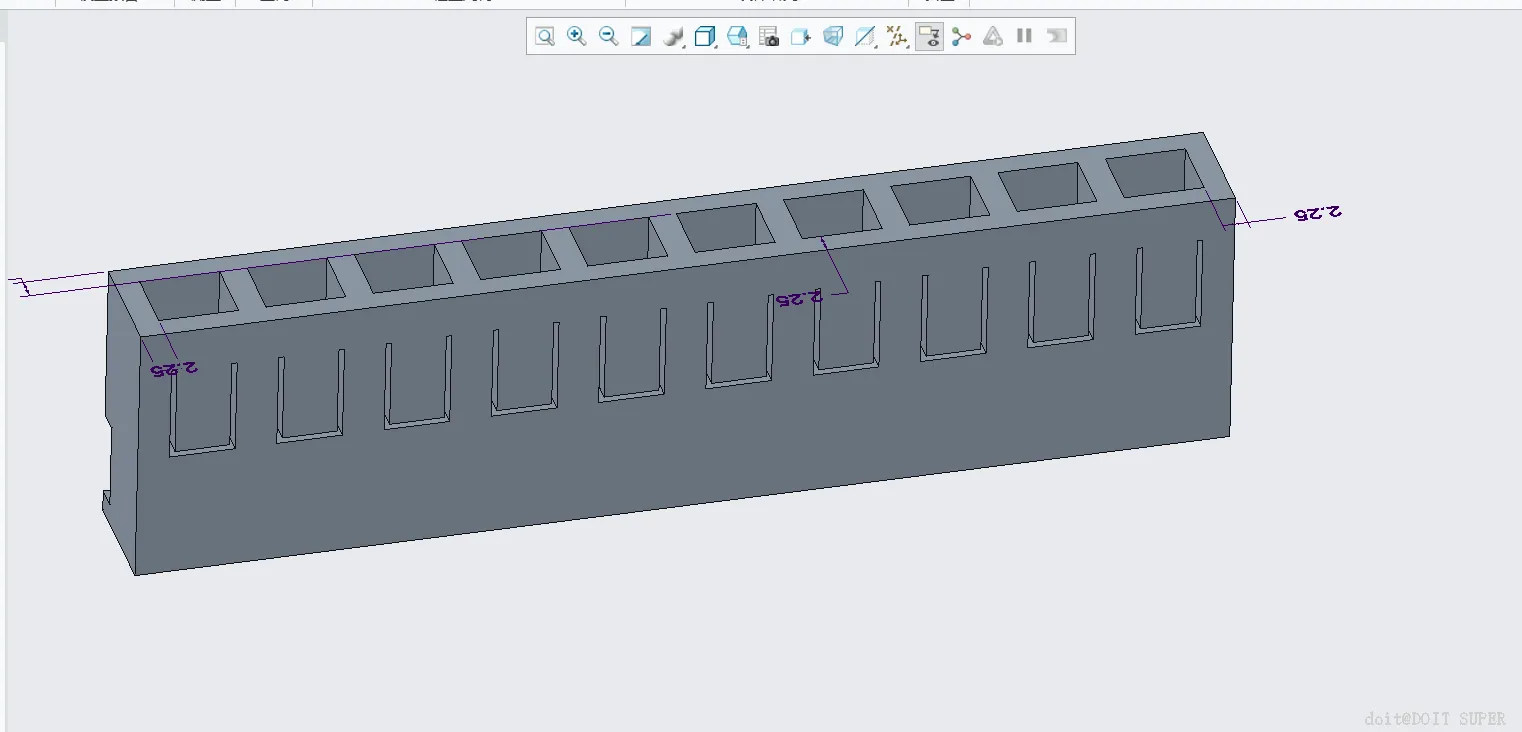Toggle the perspective view cube icon
The image size is (1522, 732).
832,37
